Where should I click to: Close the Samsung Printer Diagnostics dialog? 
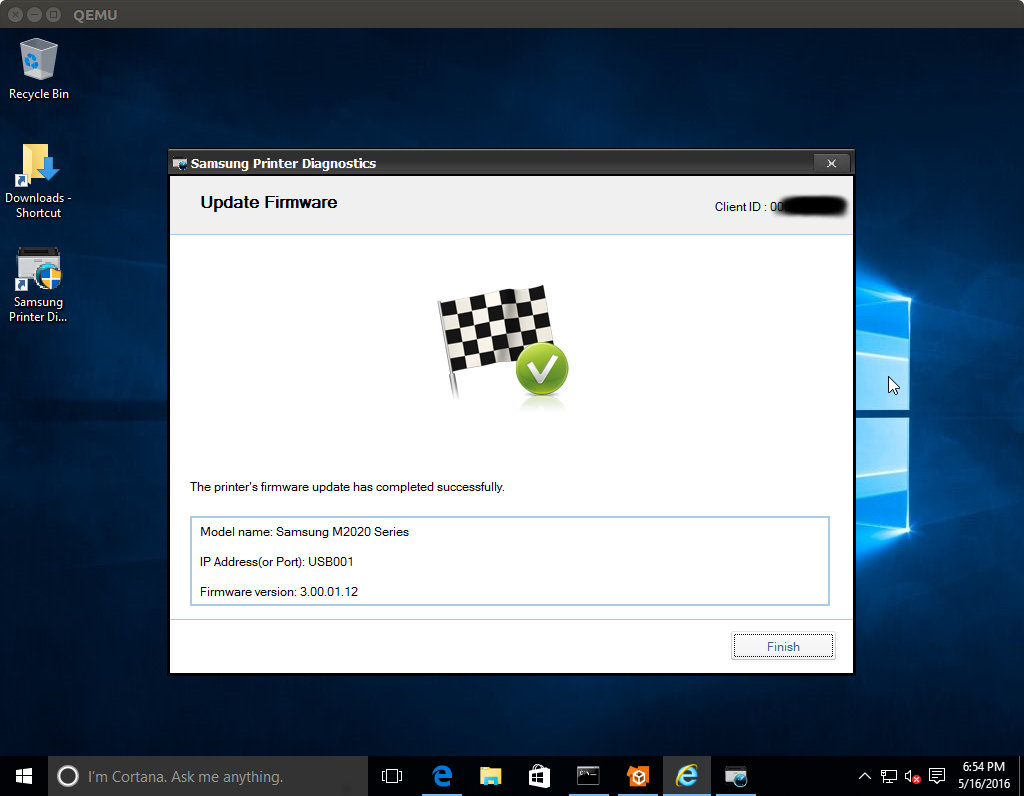pos(831,163)
